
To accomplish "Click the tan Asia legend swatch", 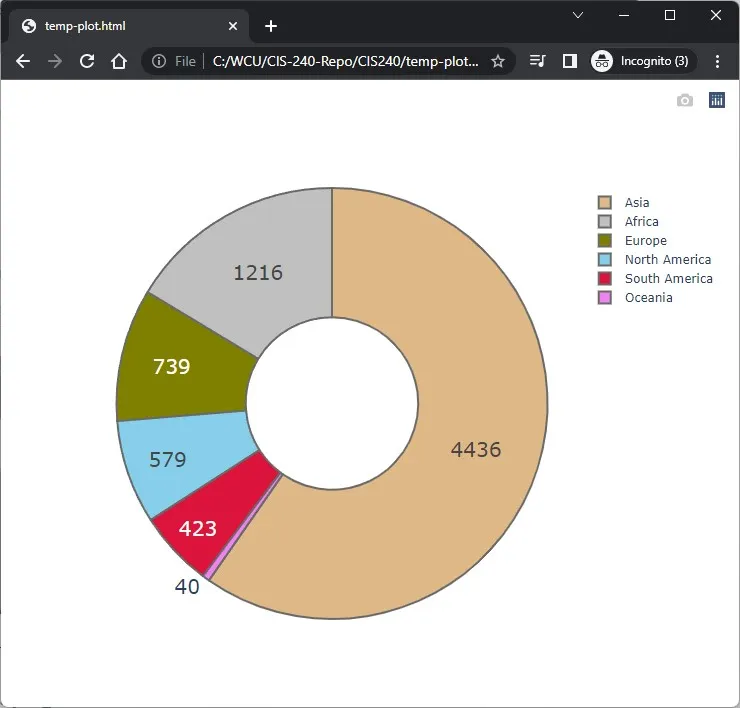I will click(605, 202).
